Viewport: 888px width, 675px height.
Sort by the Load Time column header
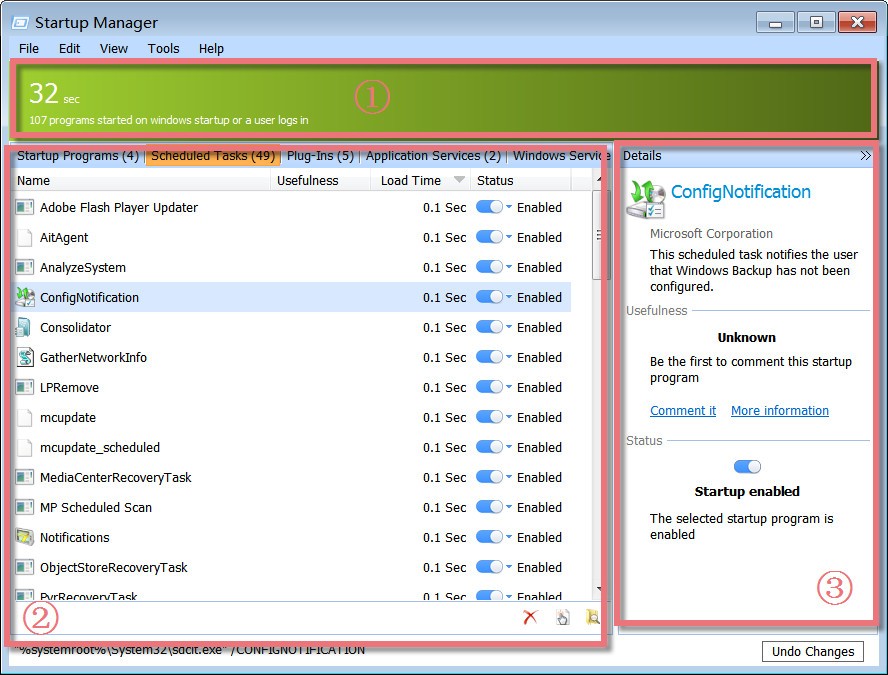[411, 181]
